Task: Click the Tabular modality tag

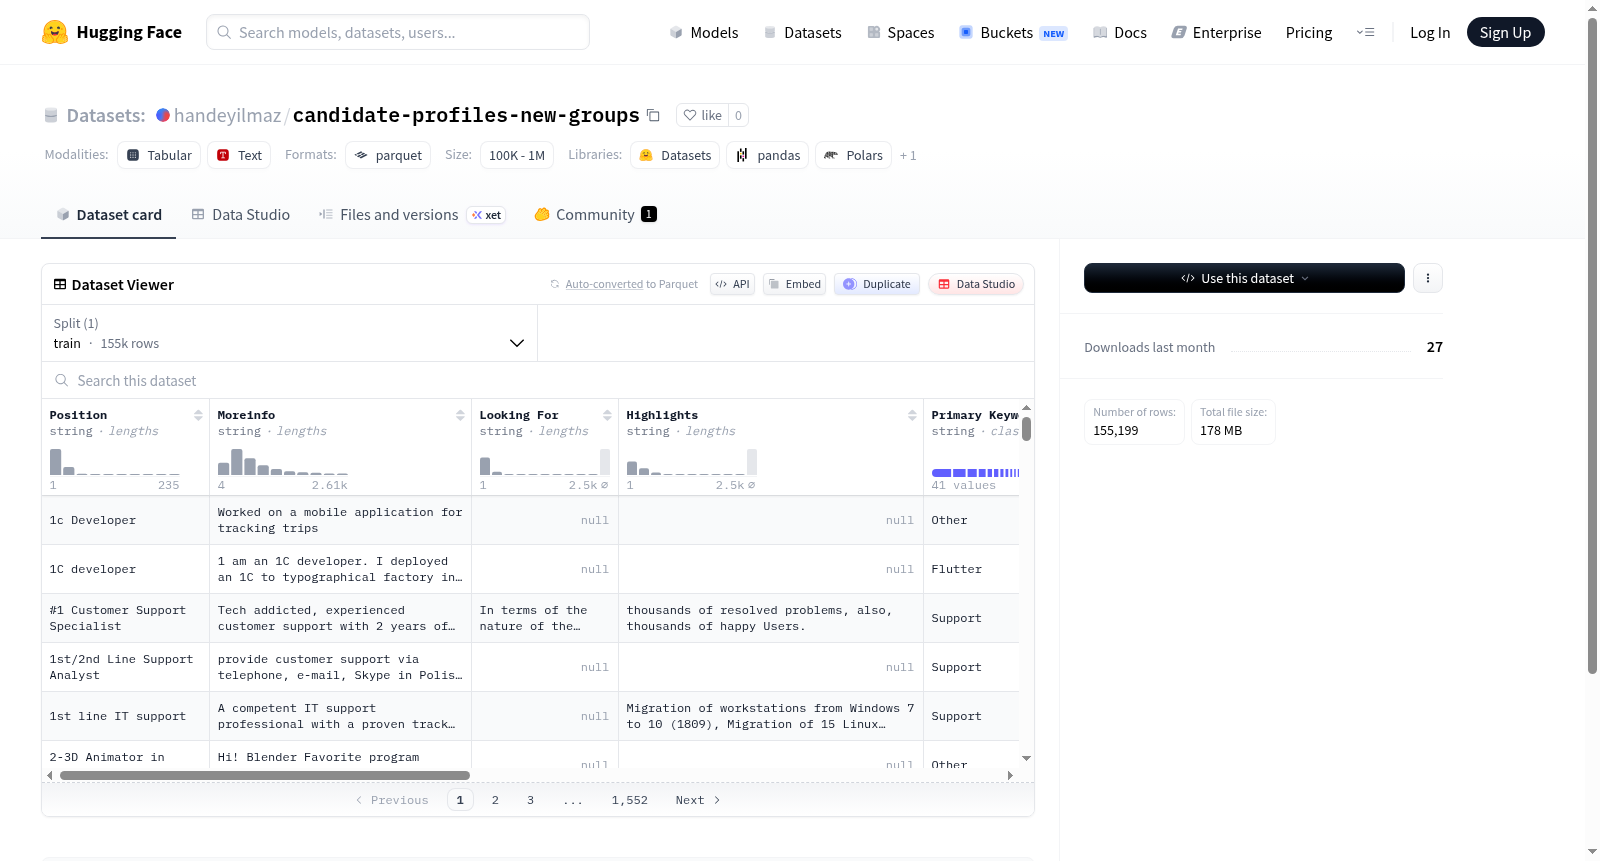Action: (159, 155)
